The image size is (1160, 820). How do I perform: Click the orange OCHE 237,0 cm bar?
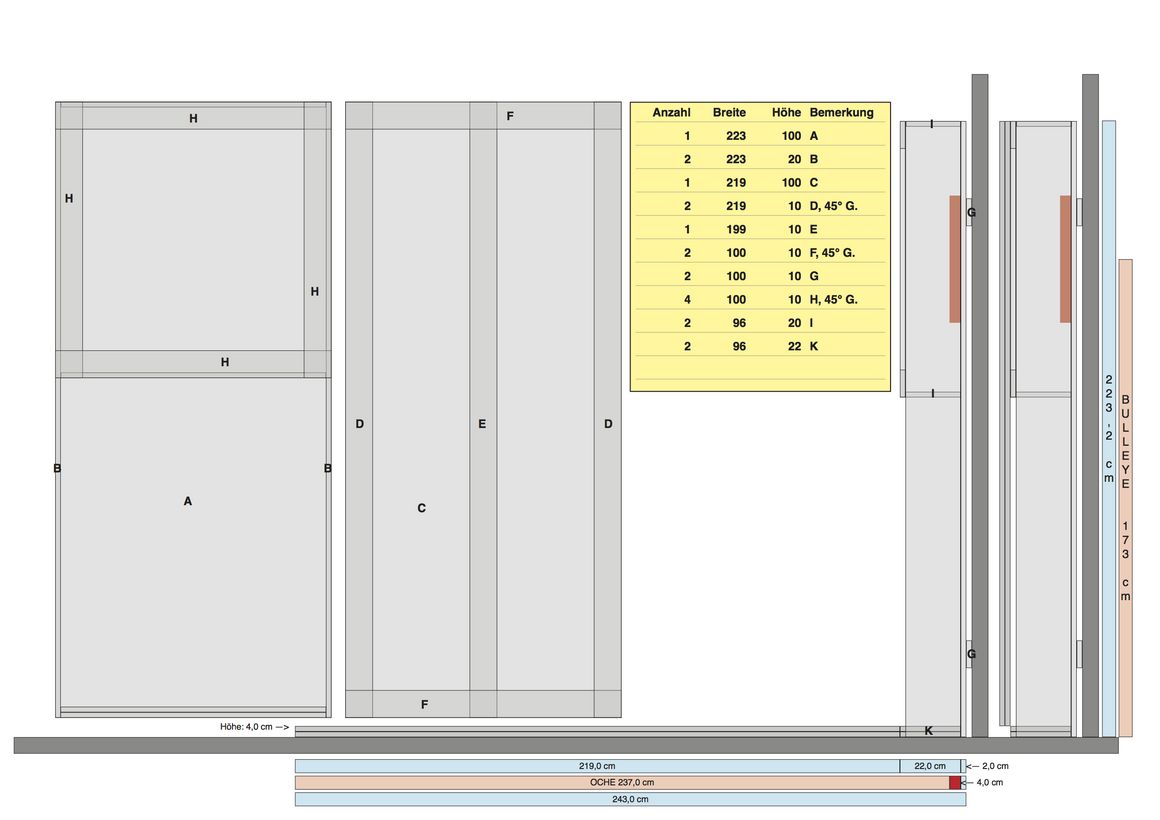[620, 782]
